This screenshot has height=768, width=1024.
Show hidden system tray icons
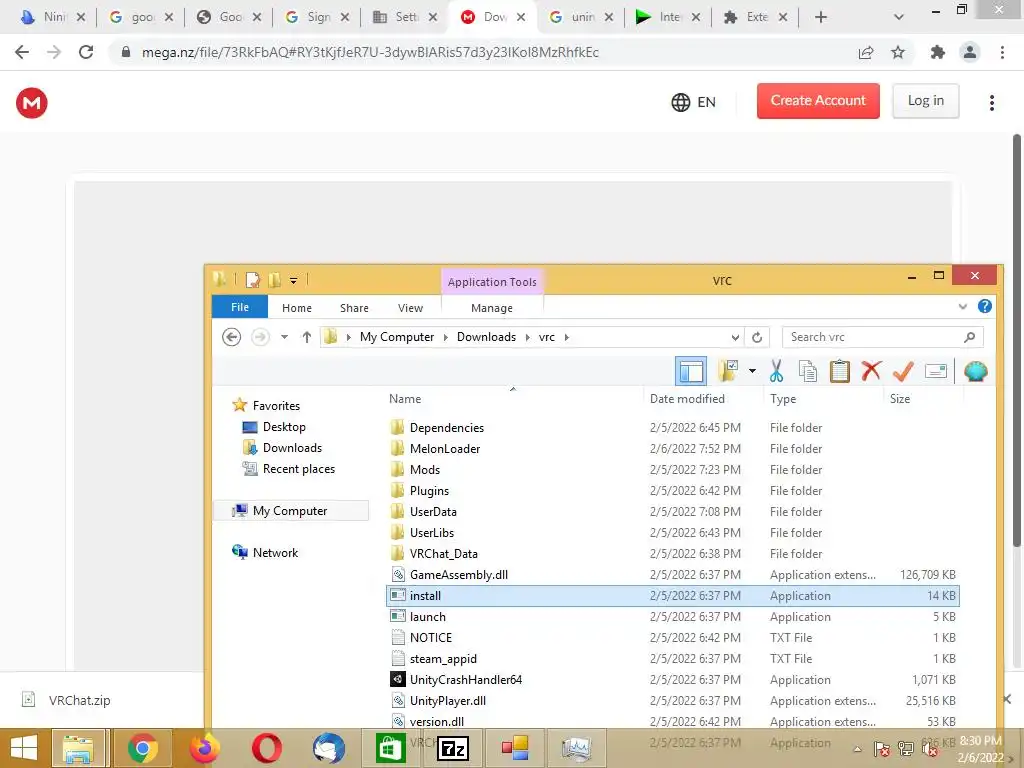[857, 748]
